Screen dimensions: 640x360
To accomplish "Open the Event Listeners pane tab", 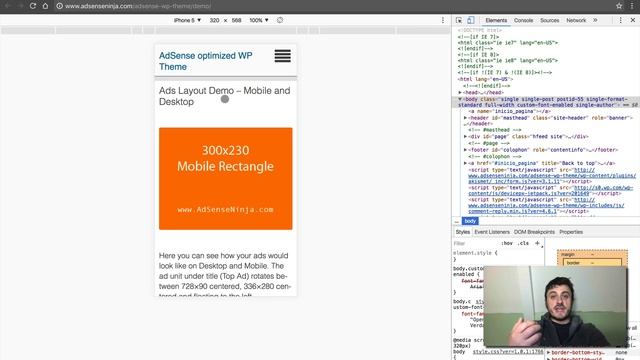I will (492, 232).
